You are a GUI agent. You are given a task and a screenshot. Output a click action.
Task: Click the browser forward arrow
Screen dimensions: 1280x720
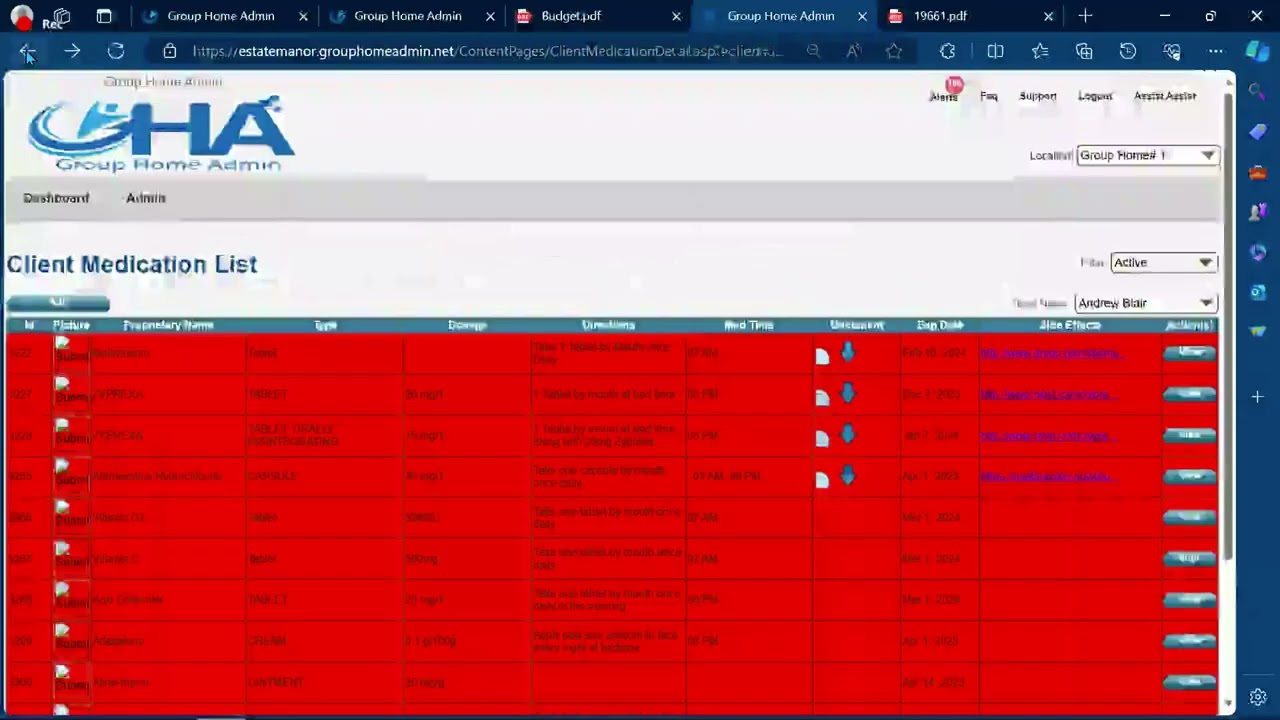(x=72, y=52)
